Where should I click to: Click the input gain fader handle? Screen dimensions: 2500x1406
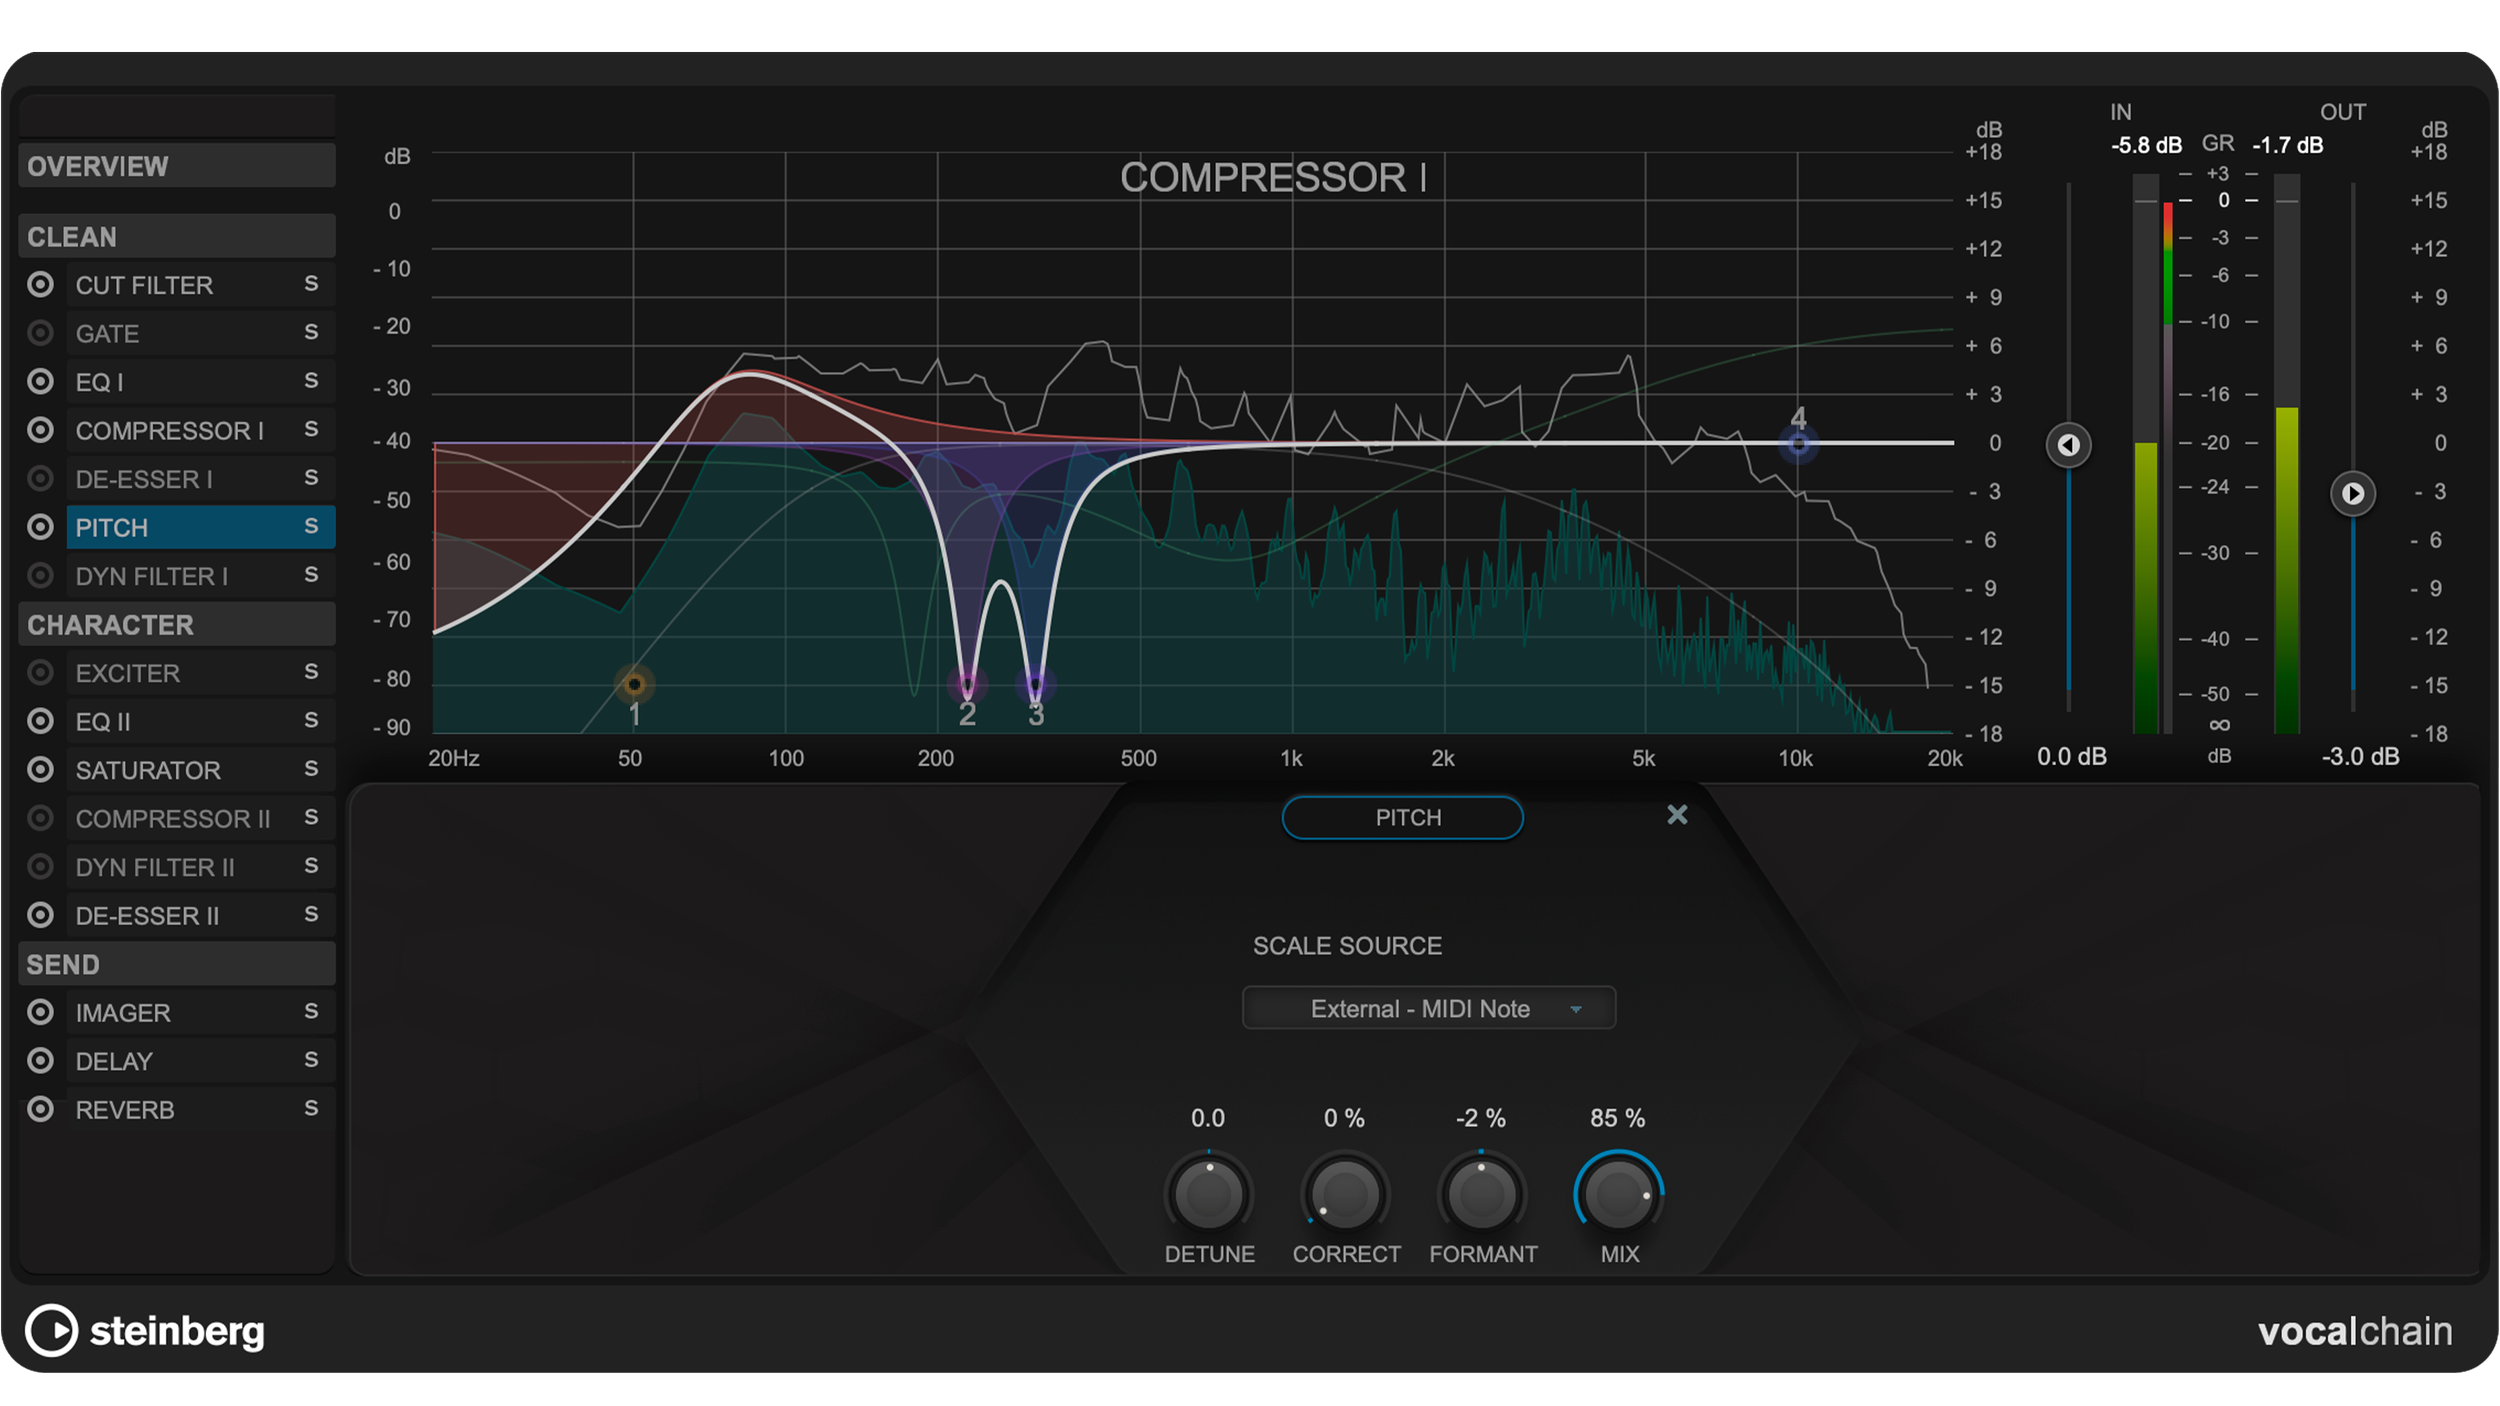coord(2068,445)
